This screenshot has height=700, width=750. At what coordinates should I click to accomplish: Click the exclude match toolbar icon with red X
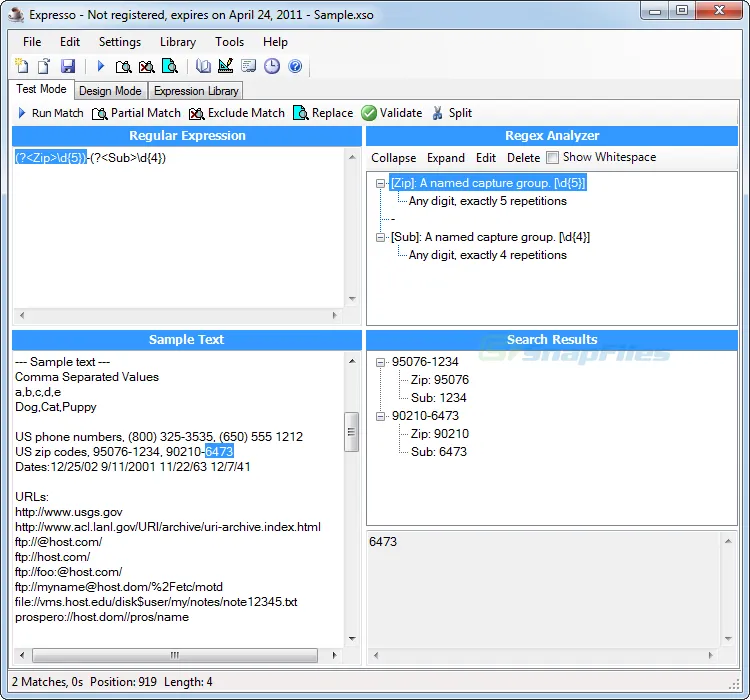146,66
